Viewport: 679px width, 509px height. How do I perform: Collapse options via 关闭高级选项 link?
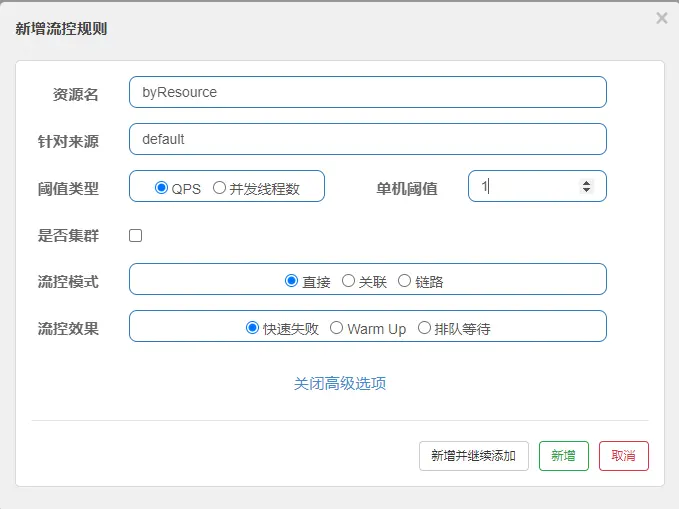340,383
